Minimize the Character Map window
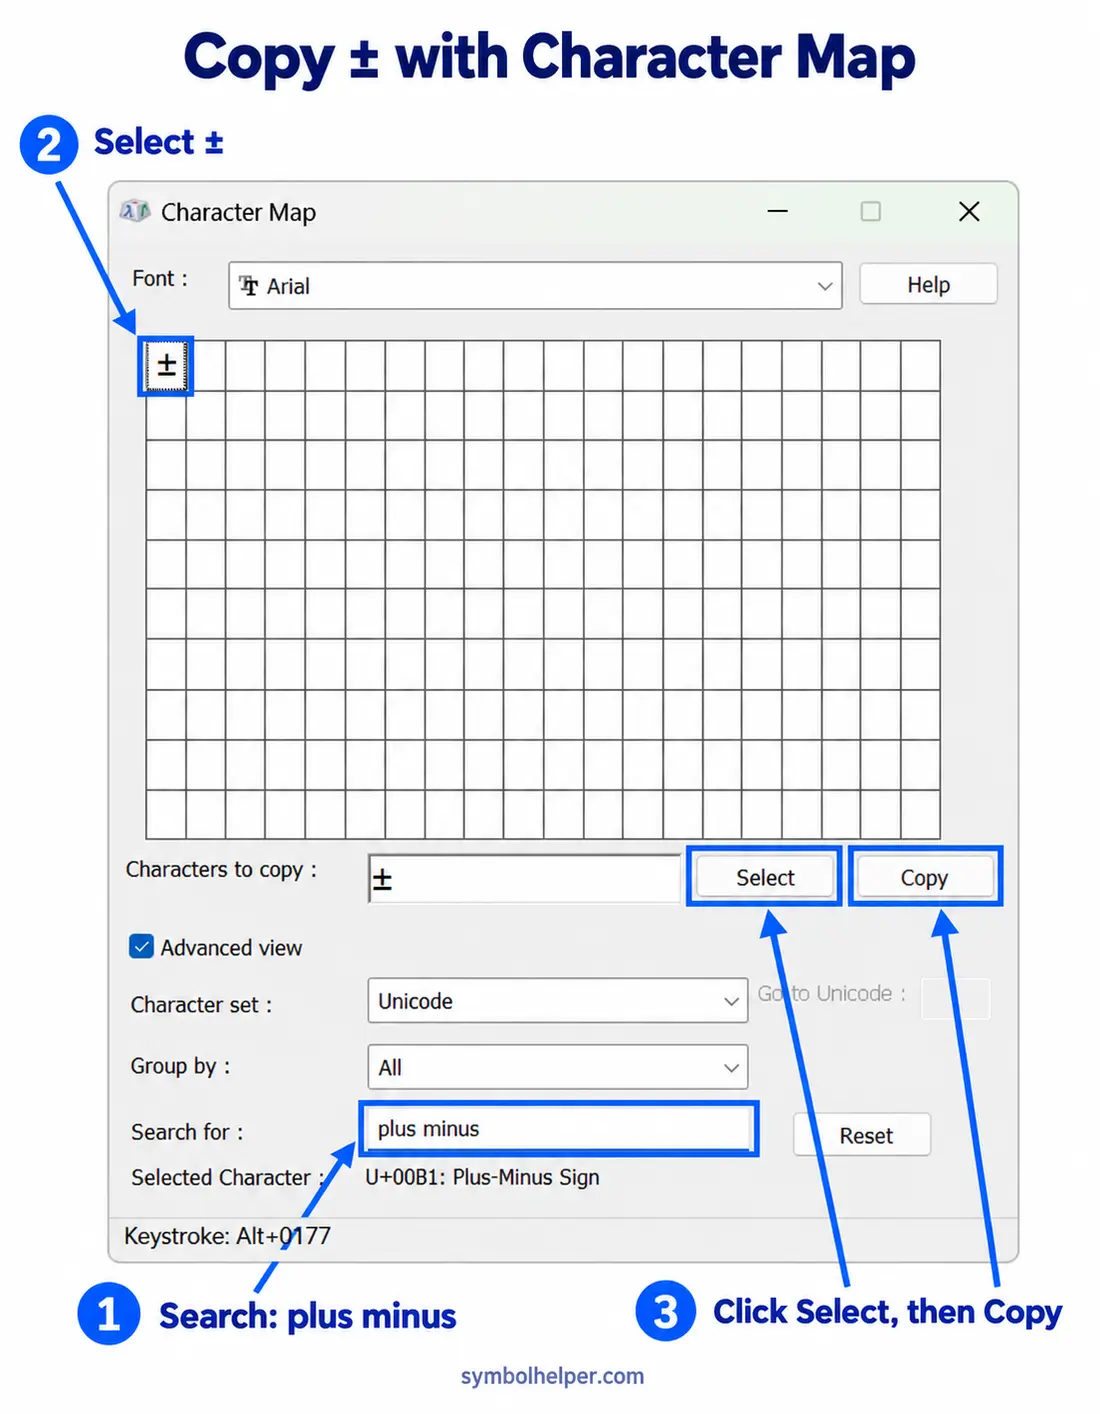The width and height of the screenshot is (1100, 1414). [778, 211]
